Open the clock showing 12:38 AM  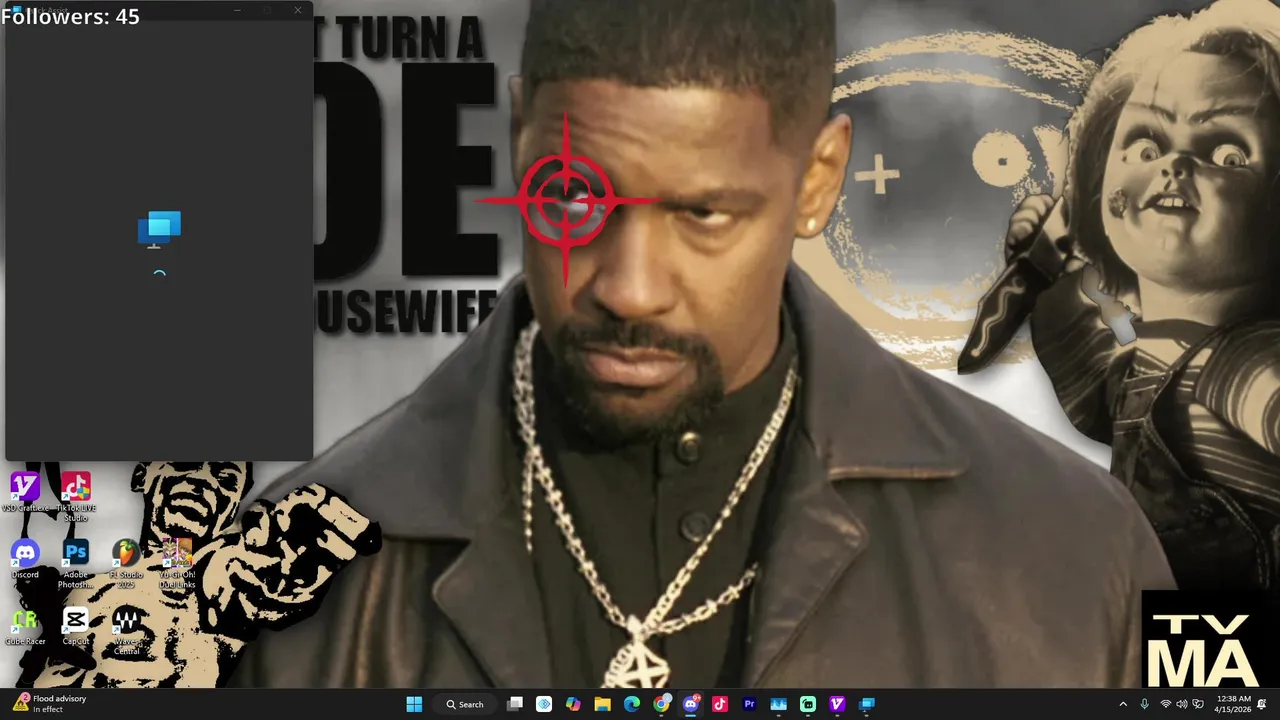click(1234, 704)
